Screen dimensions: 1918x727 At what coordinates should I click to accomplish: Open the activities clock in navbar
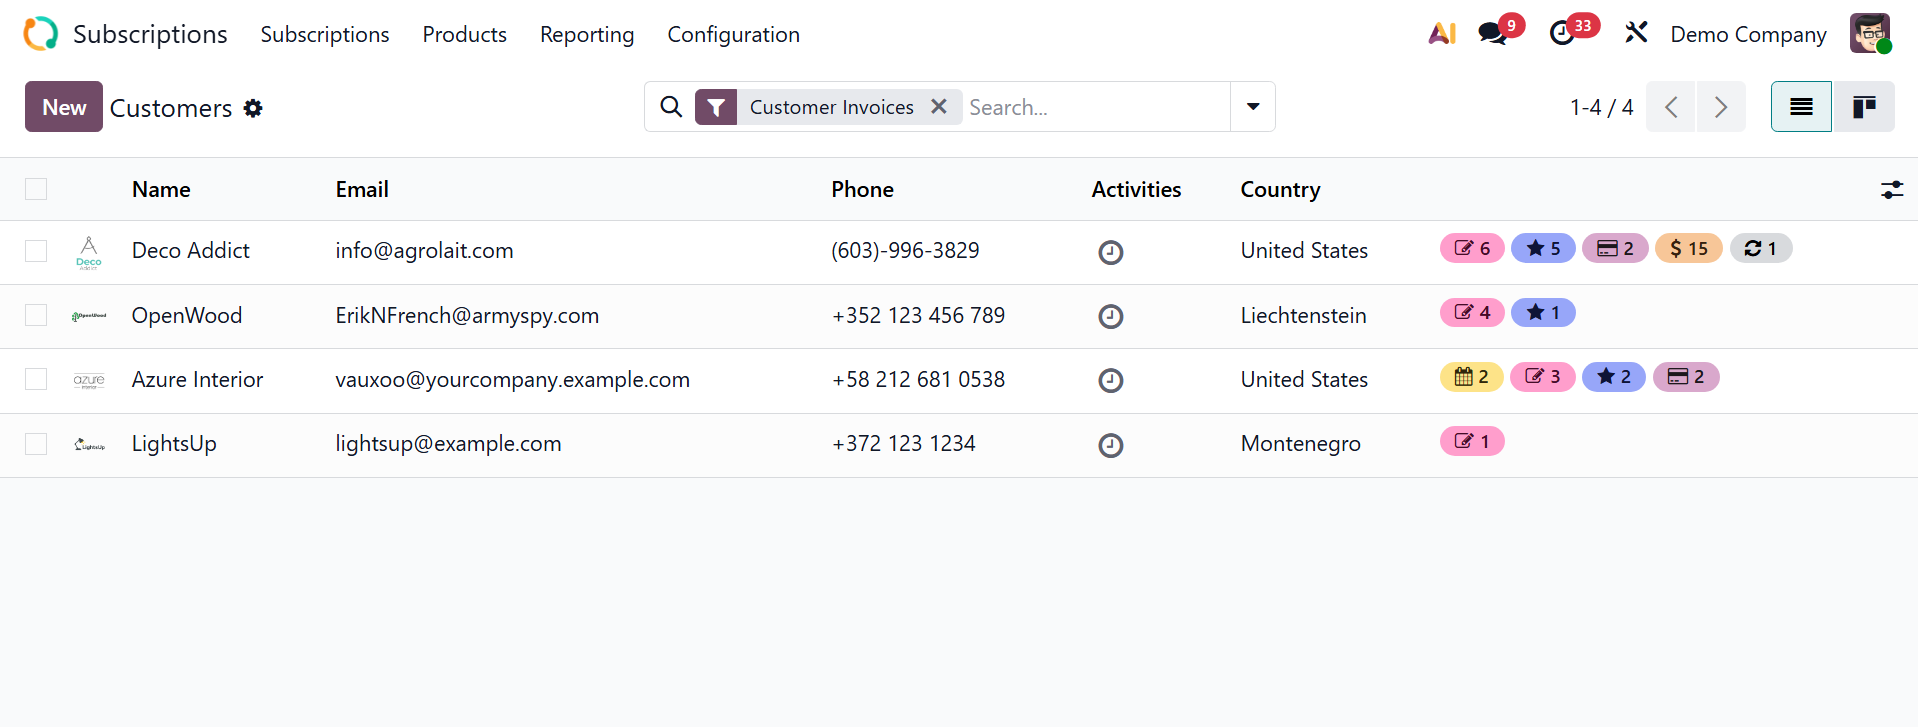[1562, 33]
